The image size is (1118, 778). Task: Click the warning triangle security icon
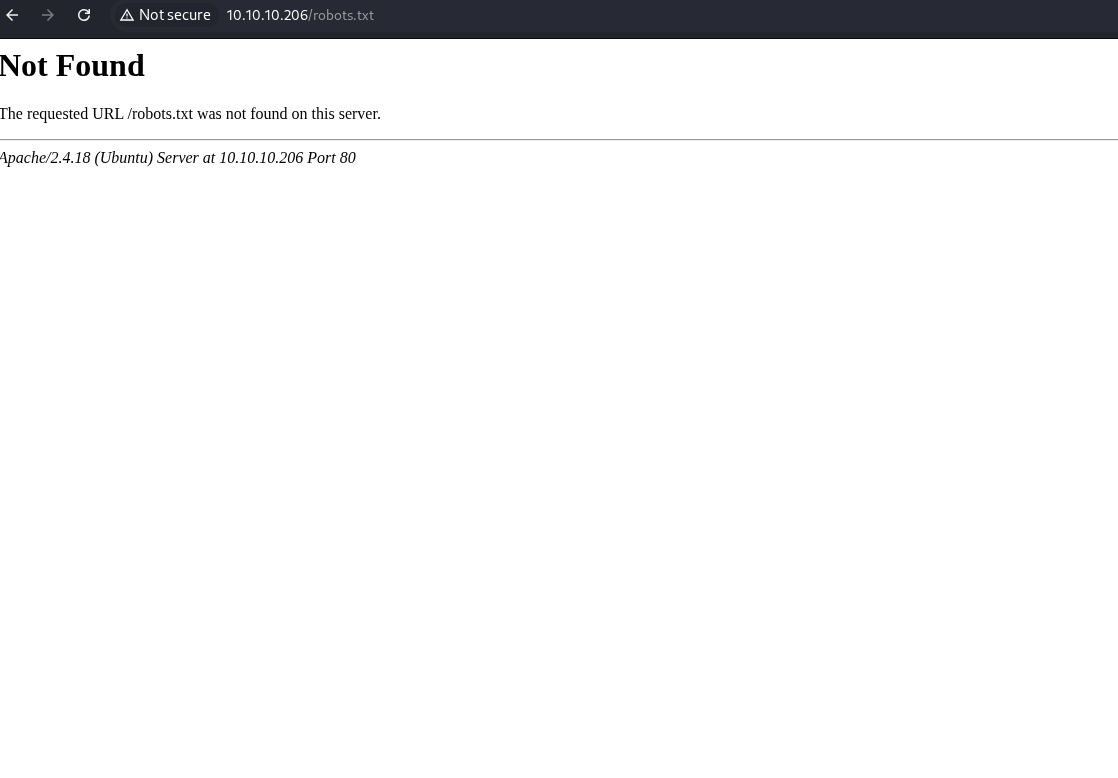pyautogui.click(x=127, y=15)
